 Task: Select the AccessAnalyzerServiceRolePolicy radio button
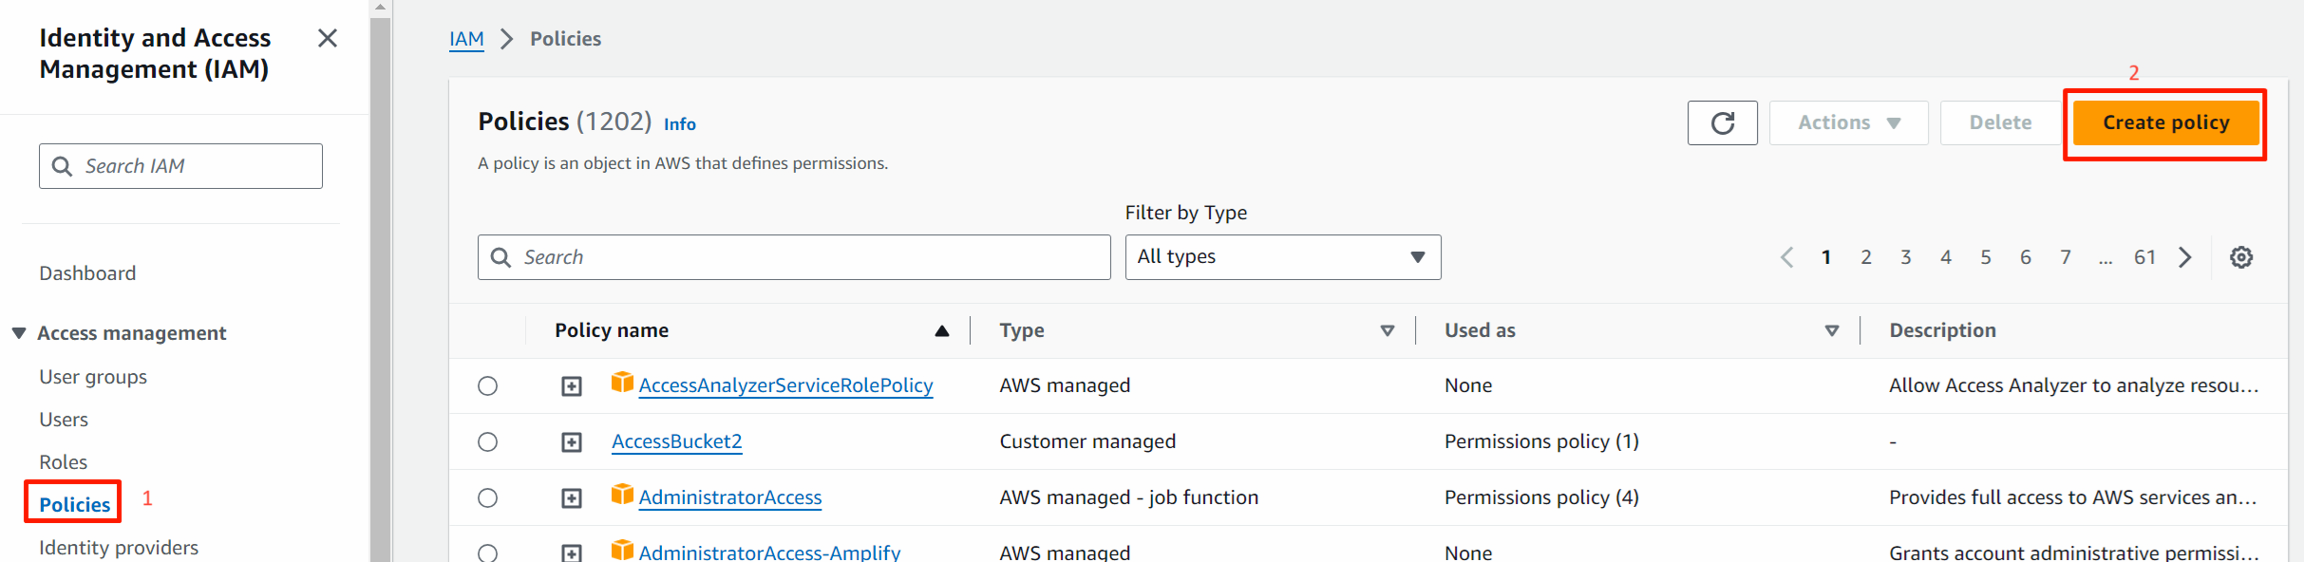(x=488, y=386)
